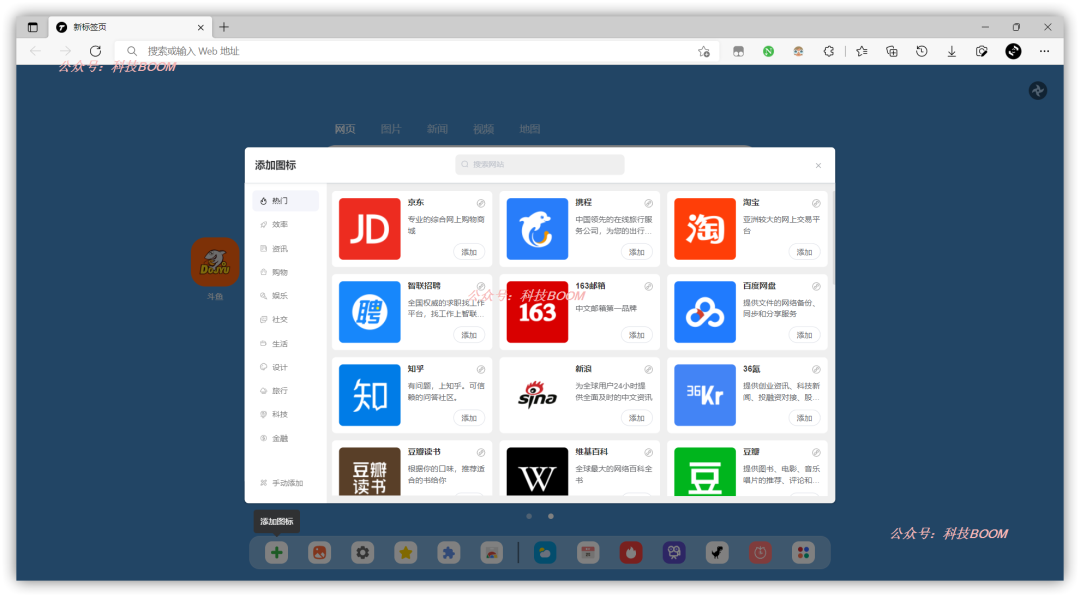Viewport: 1080px width, 597px height.
Task: Open the red timer clock dock icon
Action: pyautogui.click(x=760, y=552)
